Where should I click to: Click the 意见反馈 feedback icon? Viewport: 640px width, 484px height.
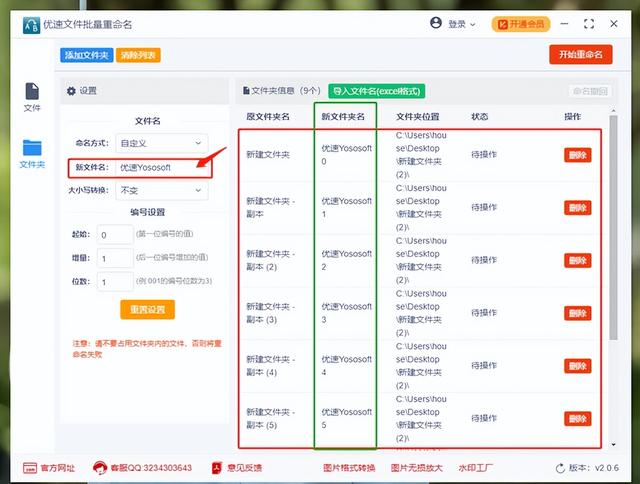click(217, 468)
